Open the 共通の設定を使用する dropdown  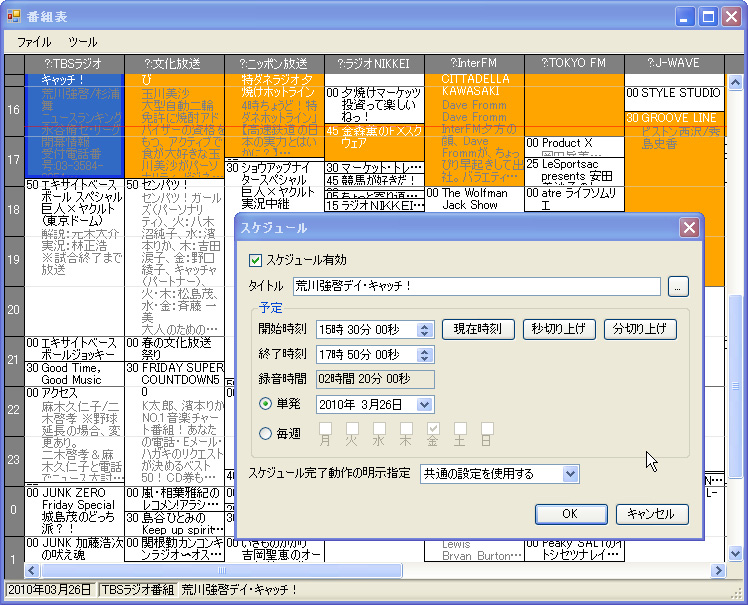coord(499,474)
